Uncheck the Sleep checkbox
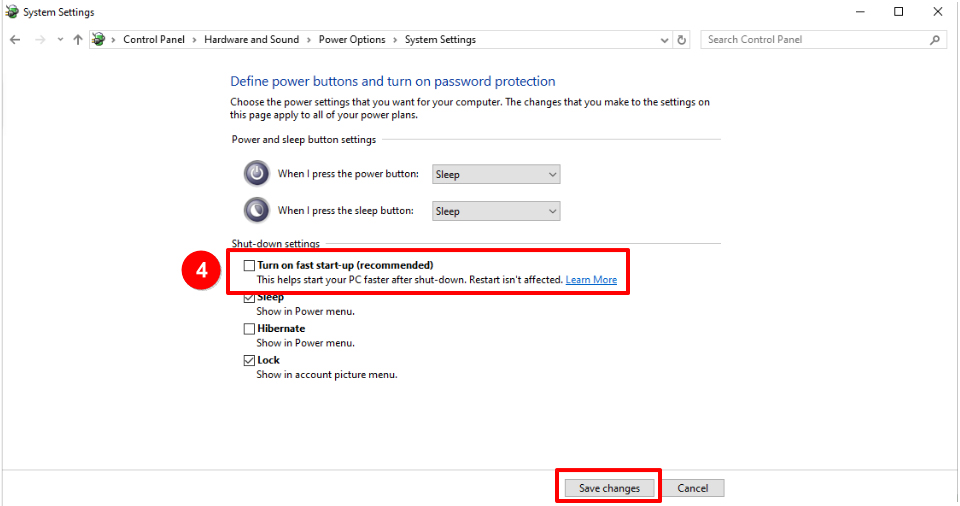 [249, 298]
